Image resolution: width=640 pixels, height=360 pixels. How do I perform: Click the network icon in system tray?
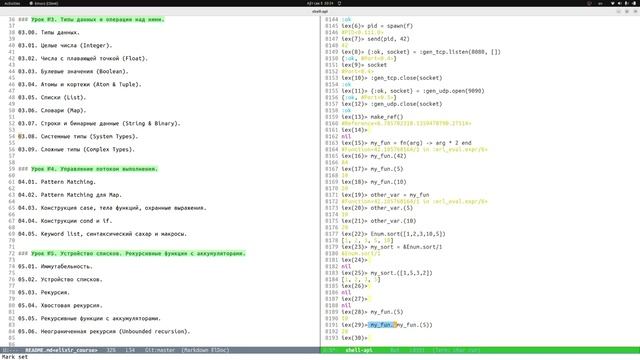pos(613,3)
